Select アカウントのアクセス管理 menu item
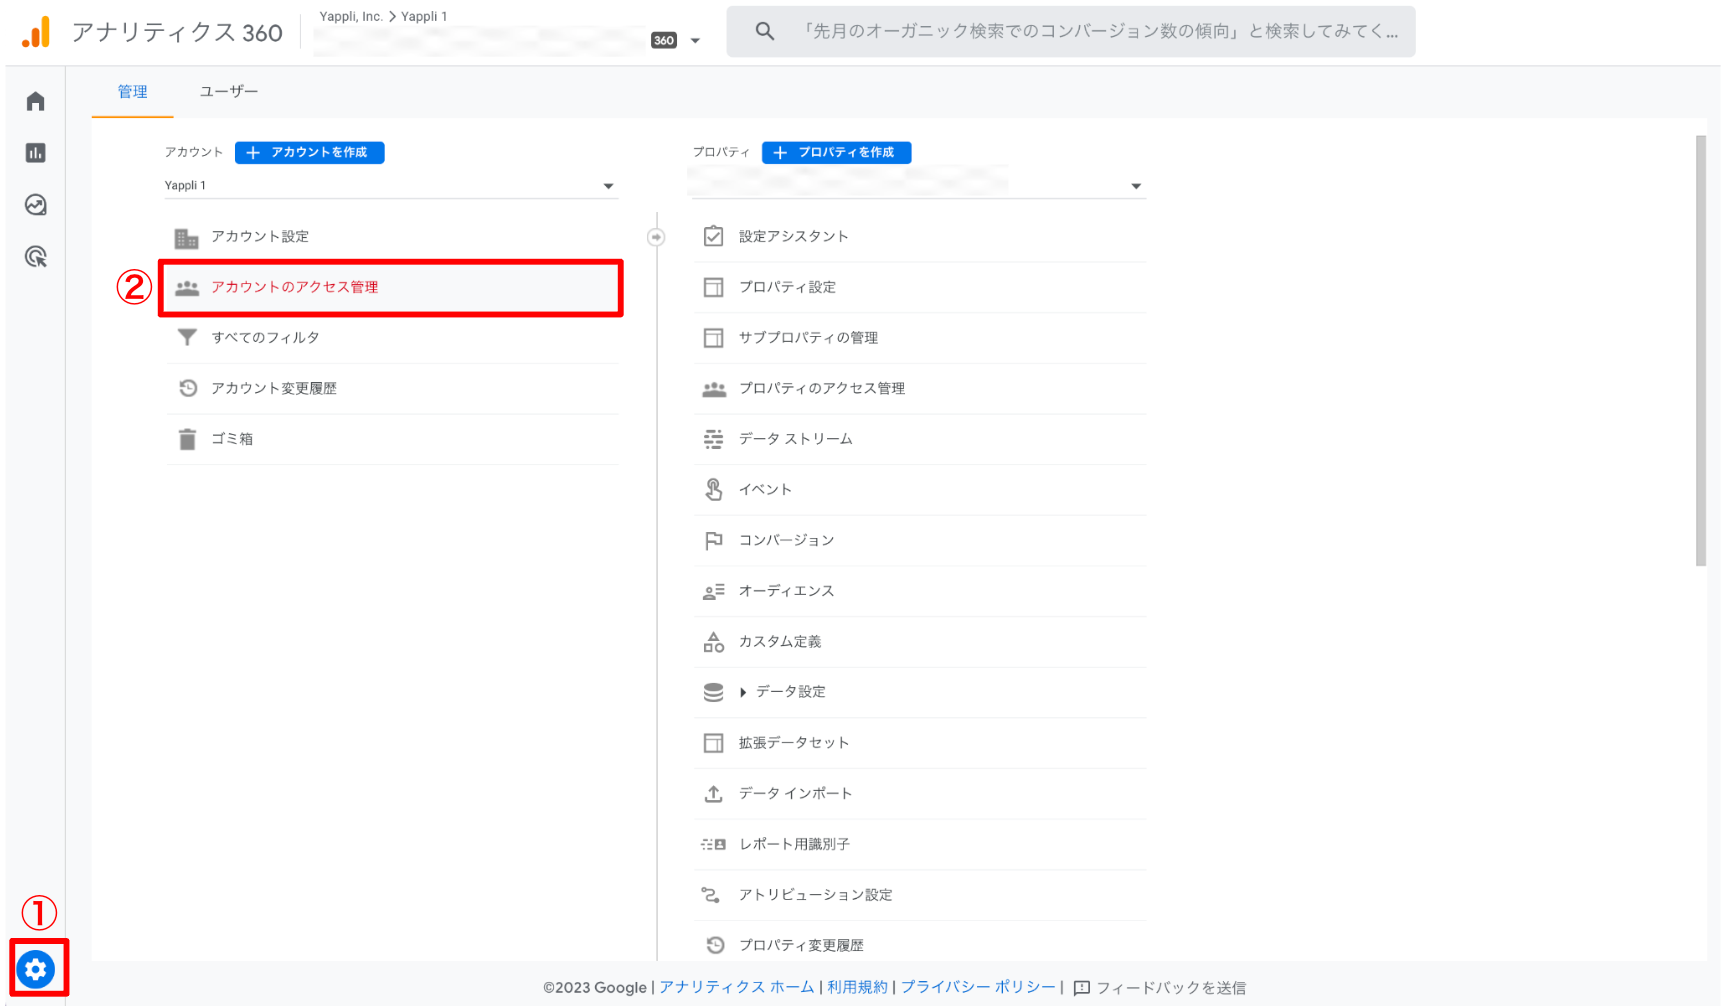The height and width of the screenshot is (1006, 1736). pyautogui.click(x=394, y=288)
